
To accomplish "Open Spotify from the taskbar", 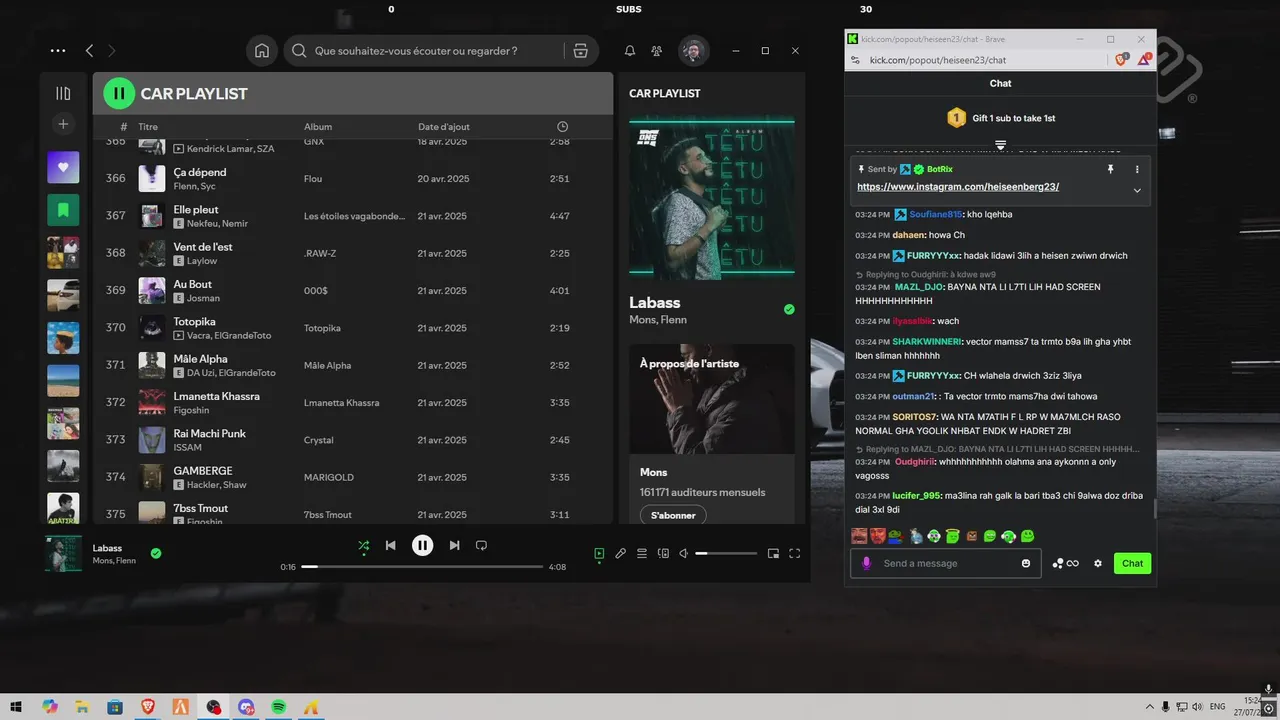I will click(x=279, y=707).
